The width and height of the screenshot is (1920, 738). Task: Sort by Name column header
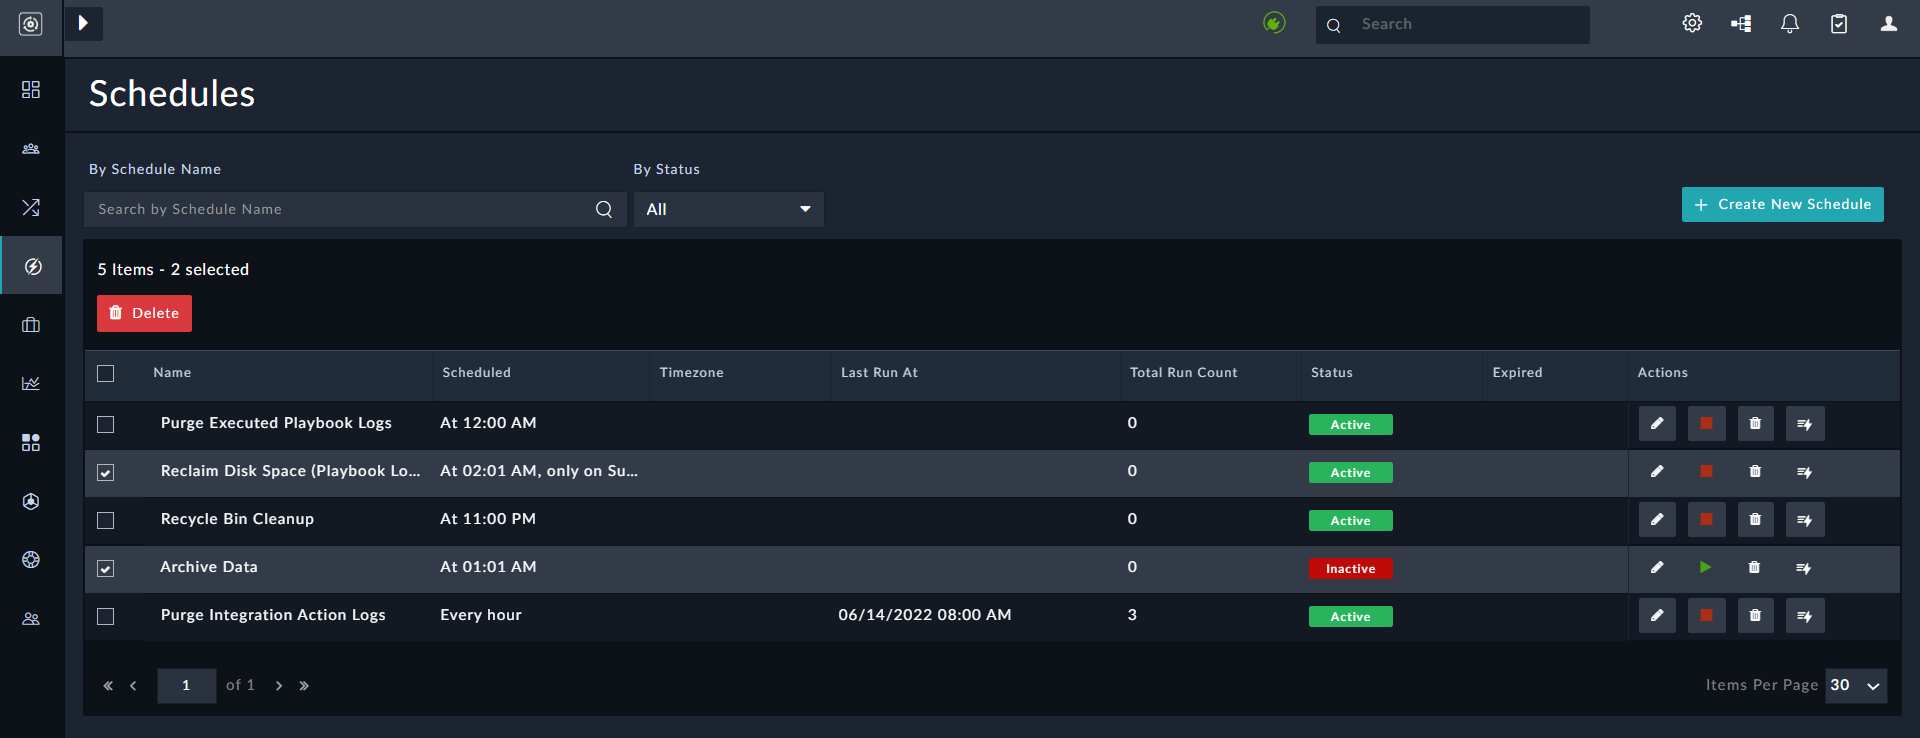pos(172,373)
